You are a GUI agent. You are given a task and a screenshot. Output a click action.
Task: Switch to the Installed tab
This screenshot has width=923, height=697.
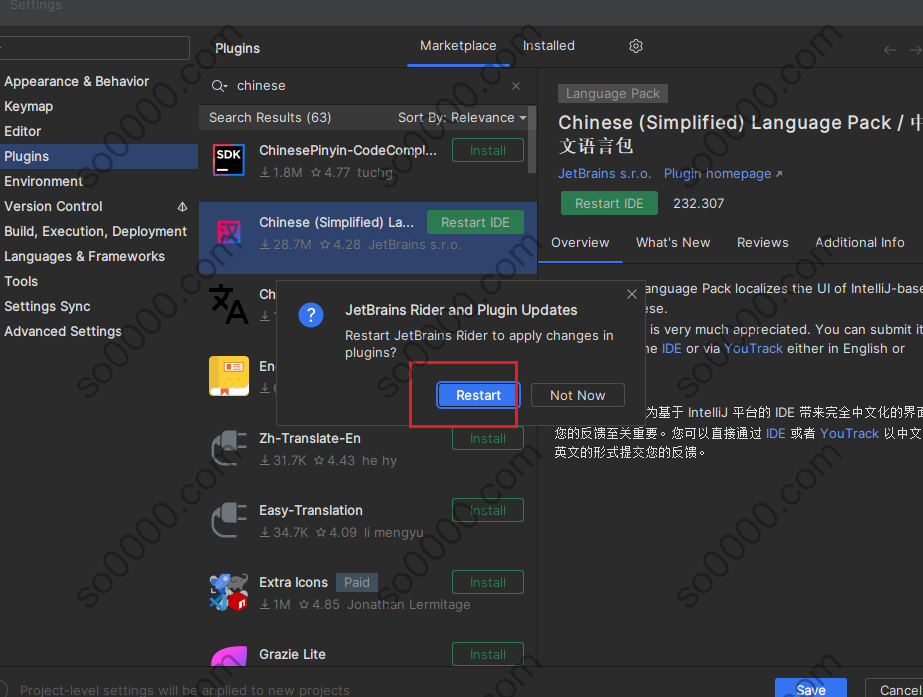coord(549,46)
